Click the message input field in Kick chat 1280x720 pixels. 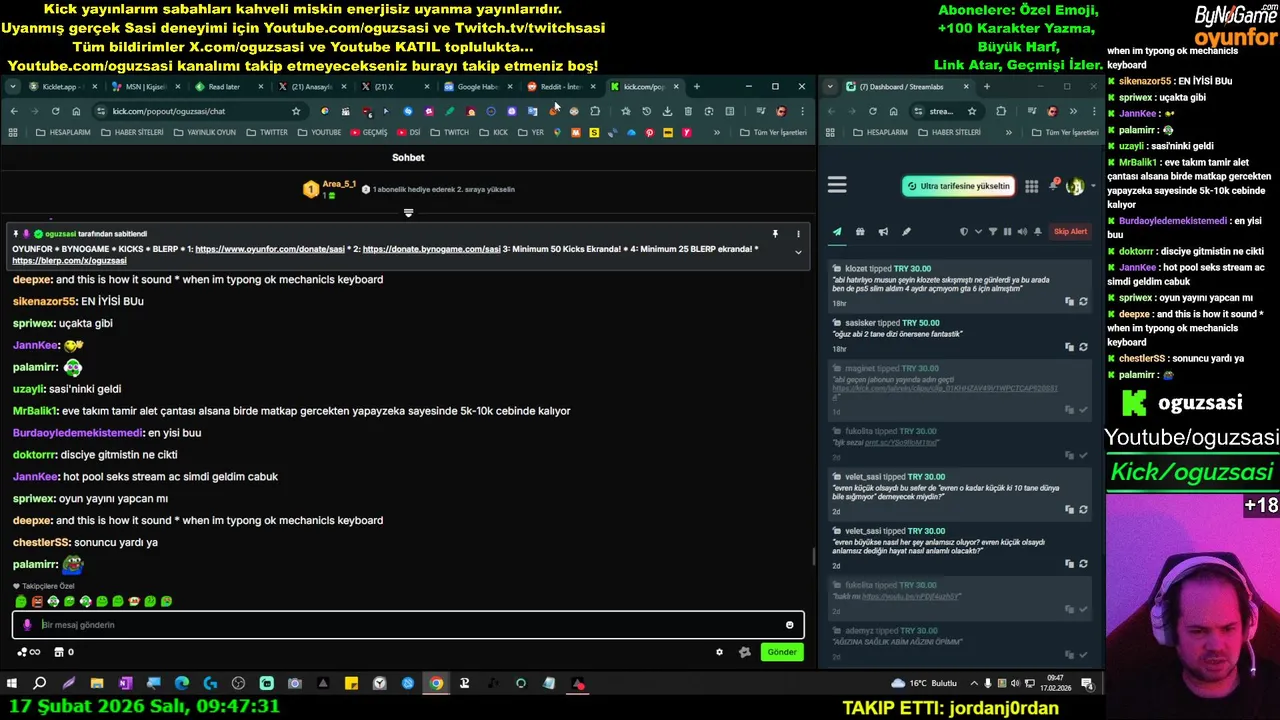click(x=408, y=625)
